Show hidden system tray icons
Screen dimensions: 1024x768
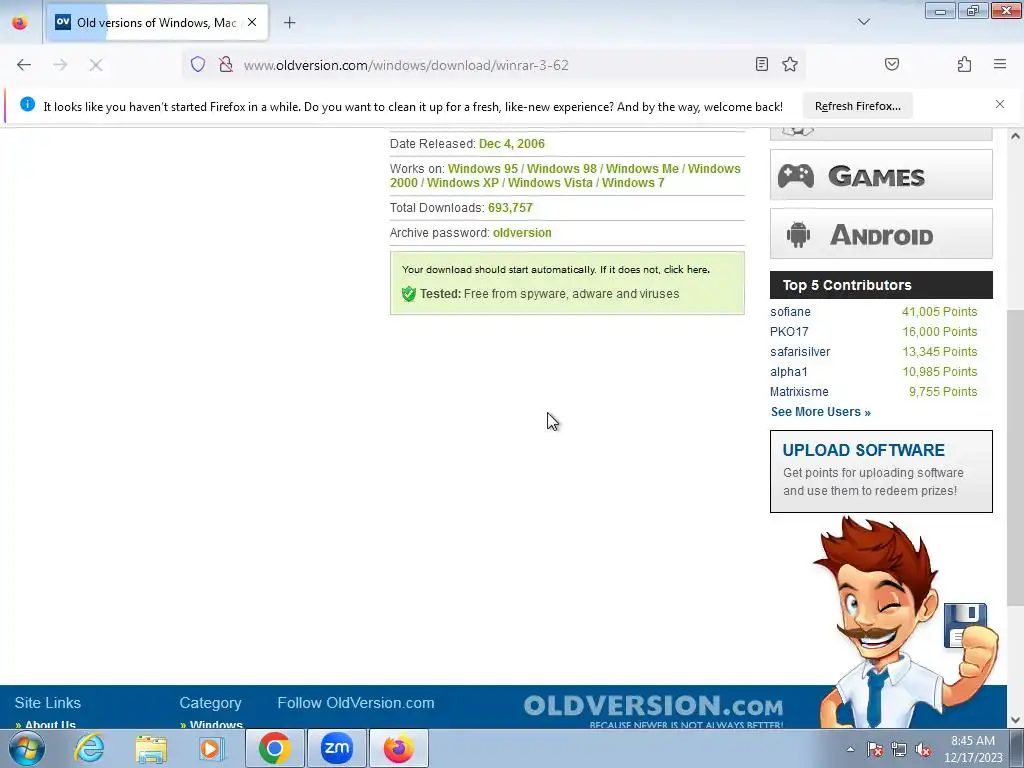pos(850,749)
